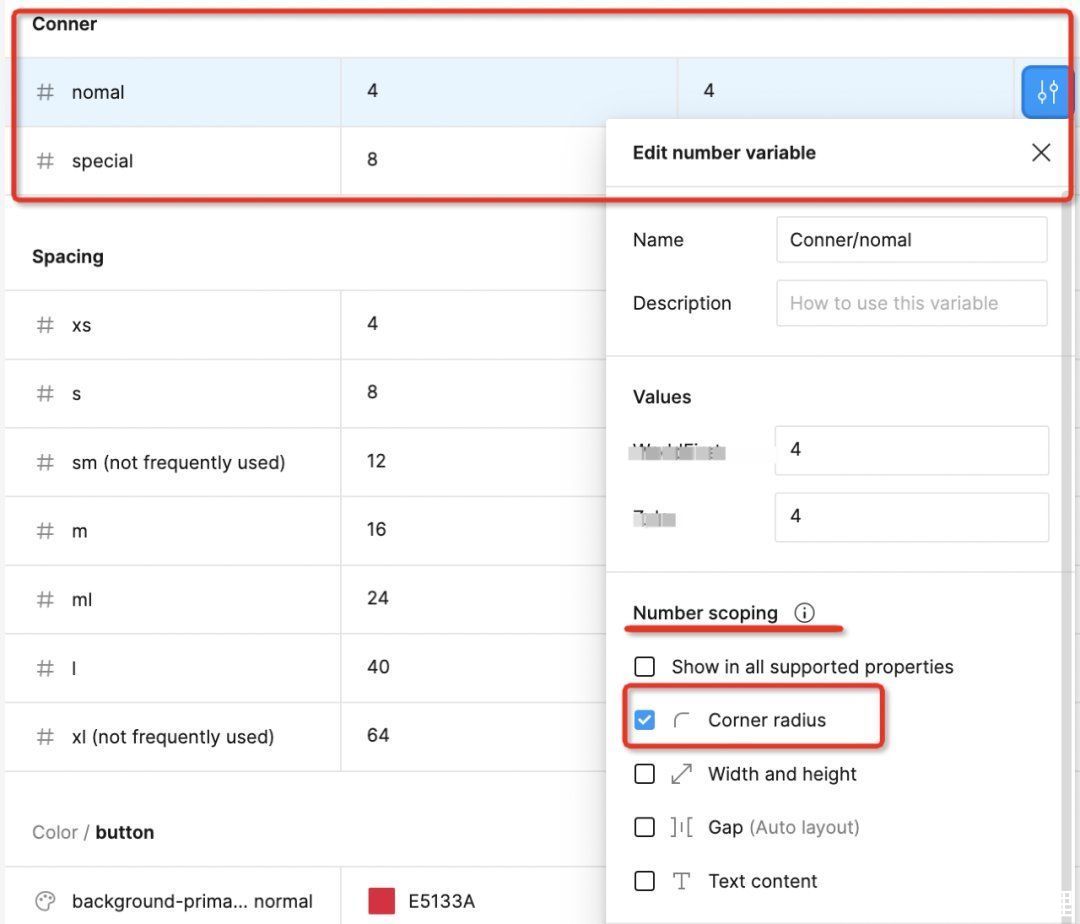Check the Width and height scope

(x=645, y=774)
